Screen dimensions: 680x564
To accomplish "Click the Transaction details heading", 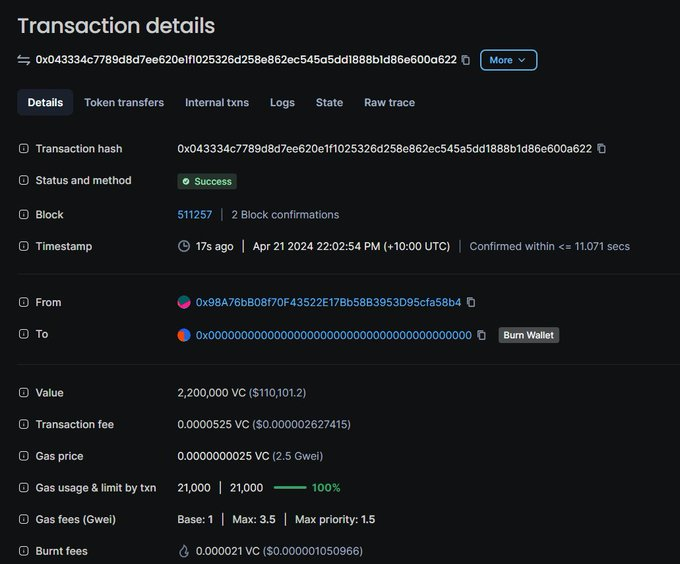I will point(116,26).
